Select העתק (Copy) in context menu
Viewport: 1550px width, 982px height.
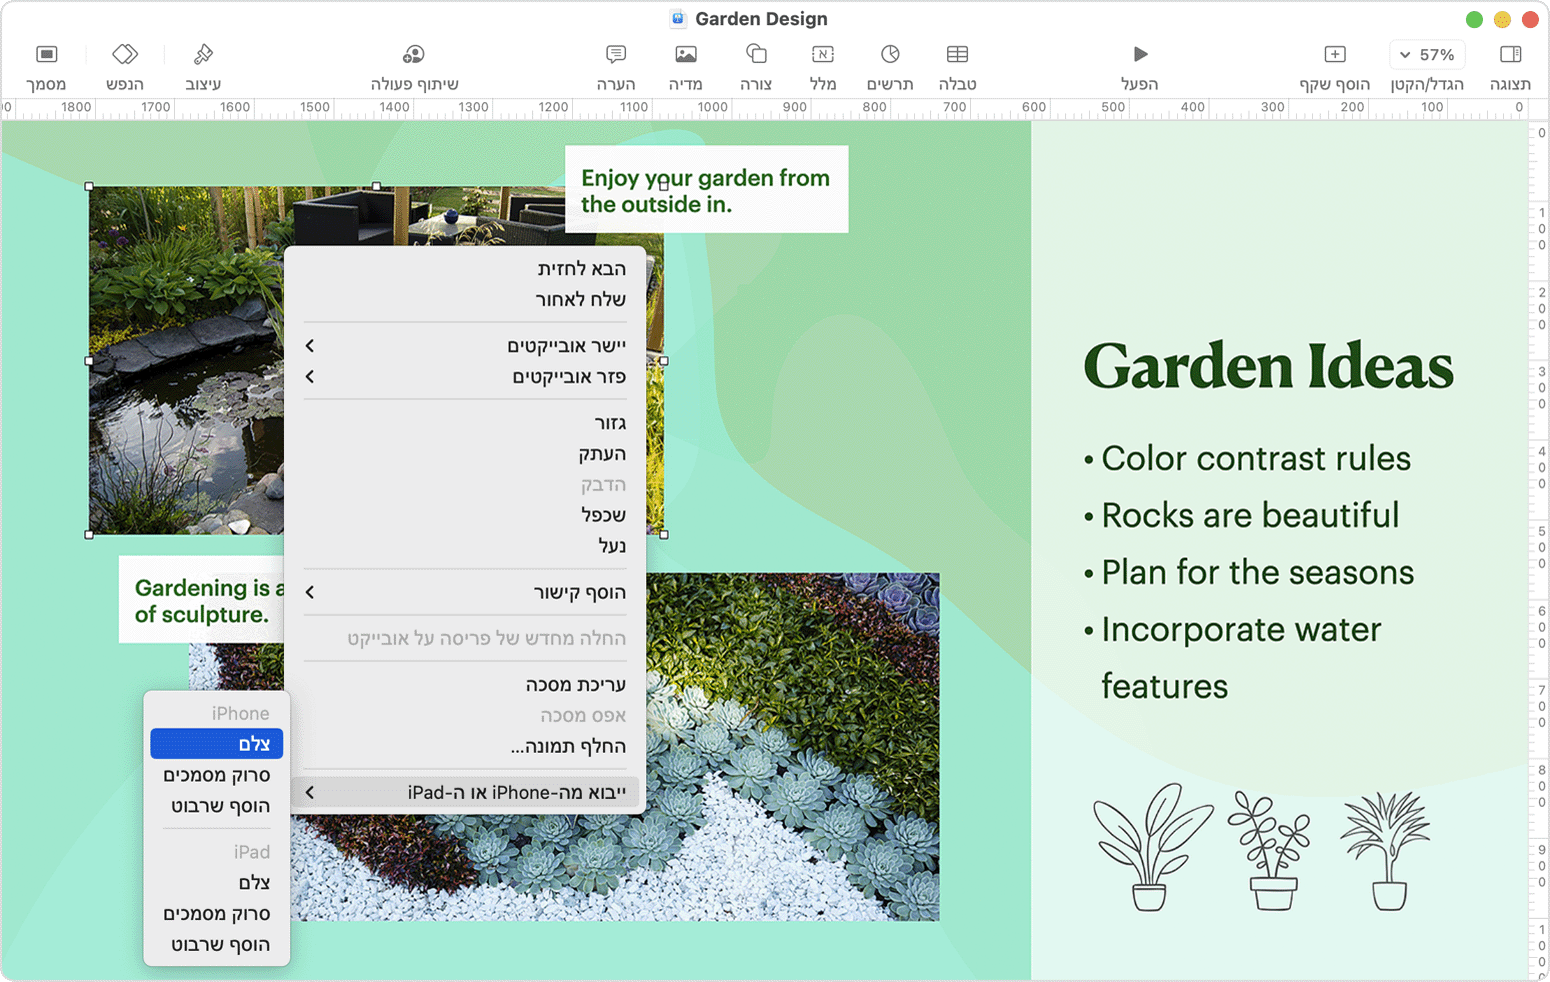coord(465,453)
